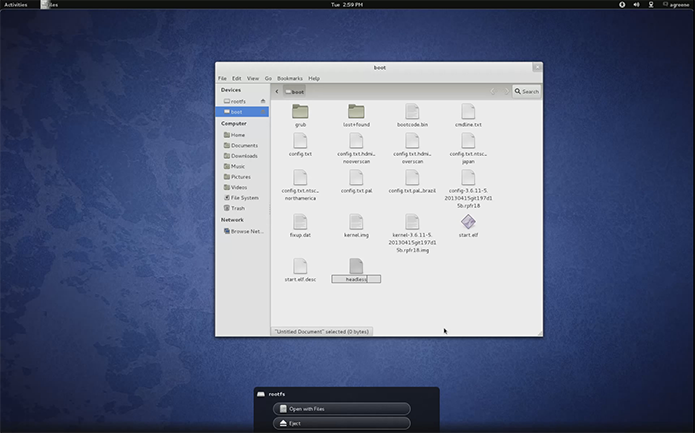Select the bootcode.bin file icon
695x433 pixels.
[412, 112]
